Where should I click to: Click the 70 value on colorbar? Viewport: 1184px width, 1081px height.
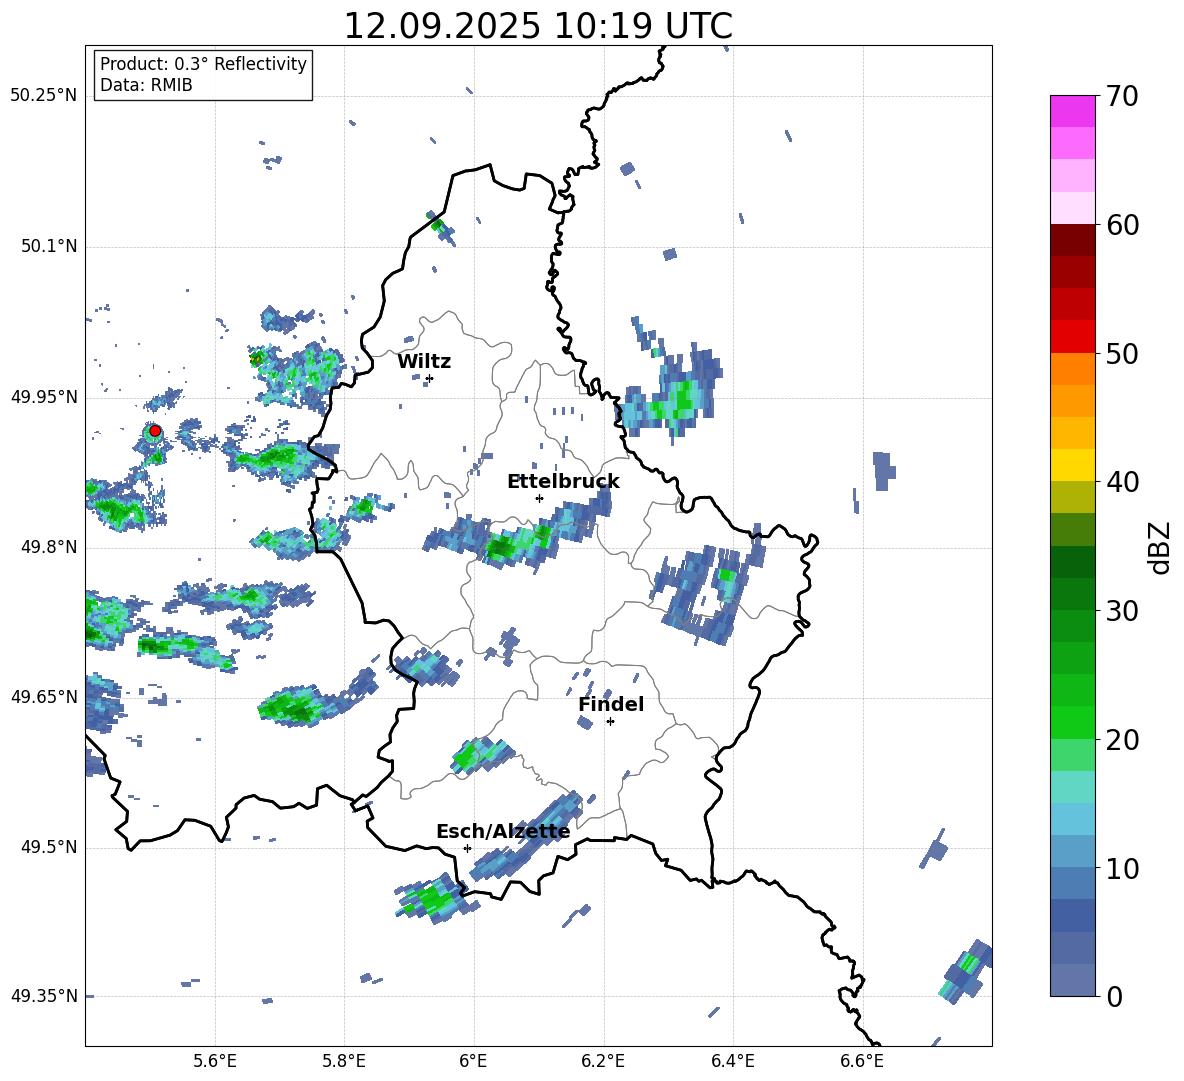coord(1122,96)
